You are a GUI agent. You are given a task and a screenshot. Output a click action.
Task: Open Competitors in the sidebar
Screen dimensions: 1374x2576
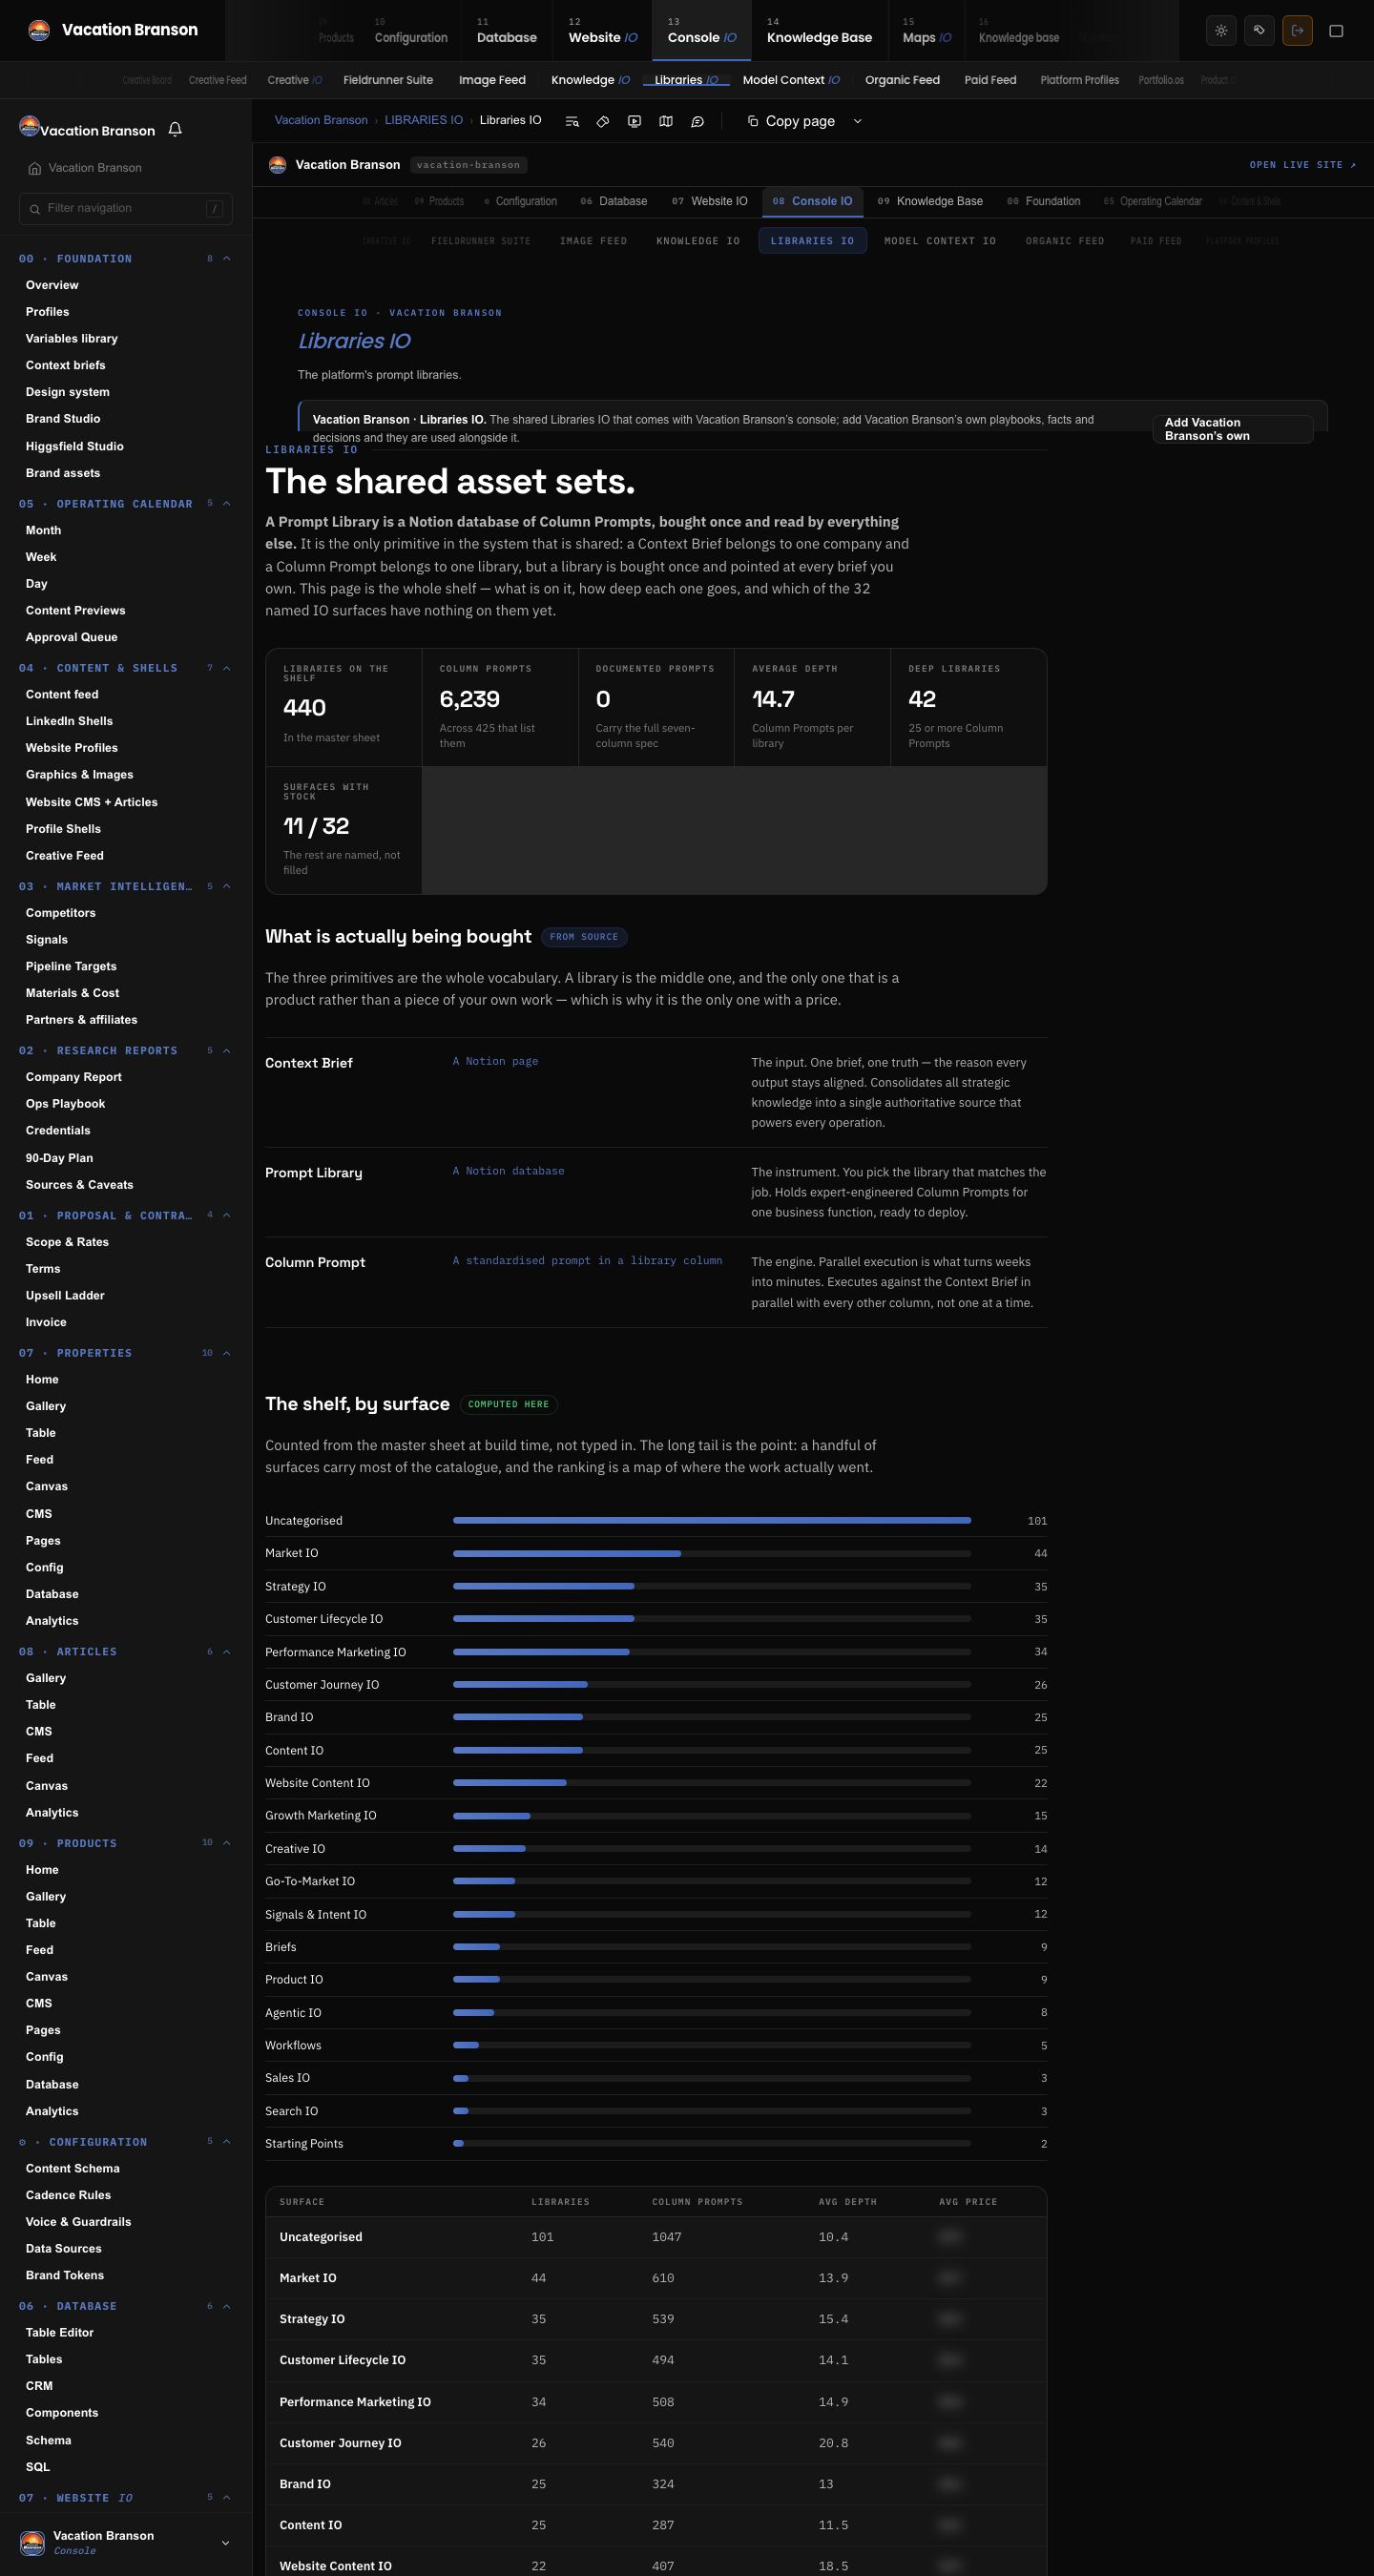[61, 913]
